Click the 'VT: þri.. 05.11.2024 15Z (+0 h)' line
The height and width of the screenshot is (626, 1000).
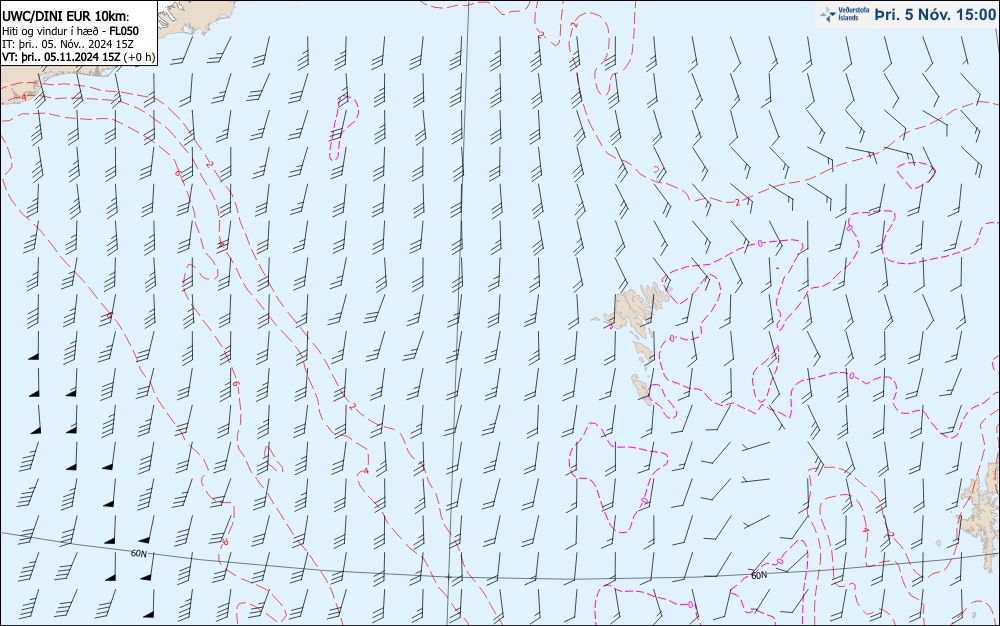[x=78, y=57]
